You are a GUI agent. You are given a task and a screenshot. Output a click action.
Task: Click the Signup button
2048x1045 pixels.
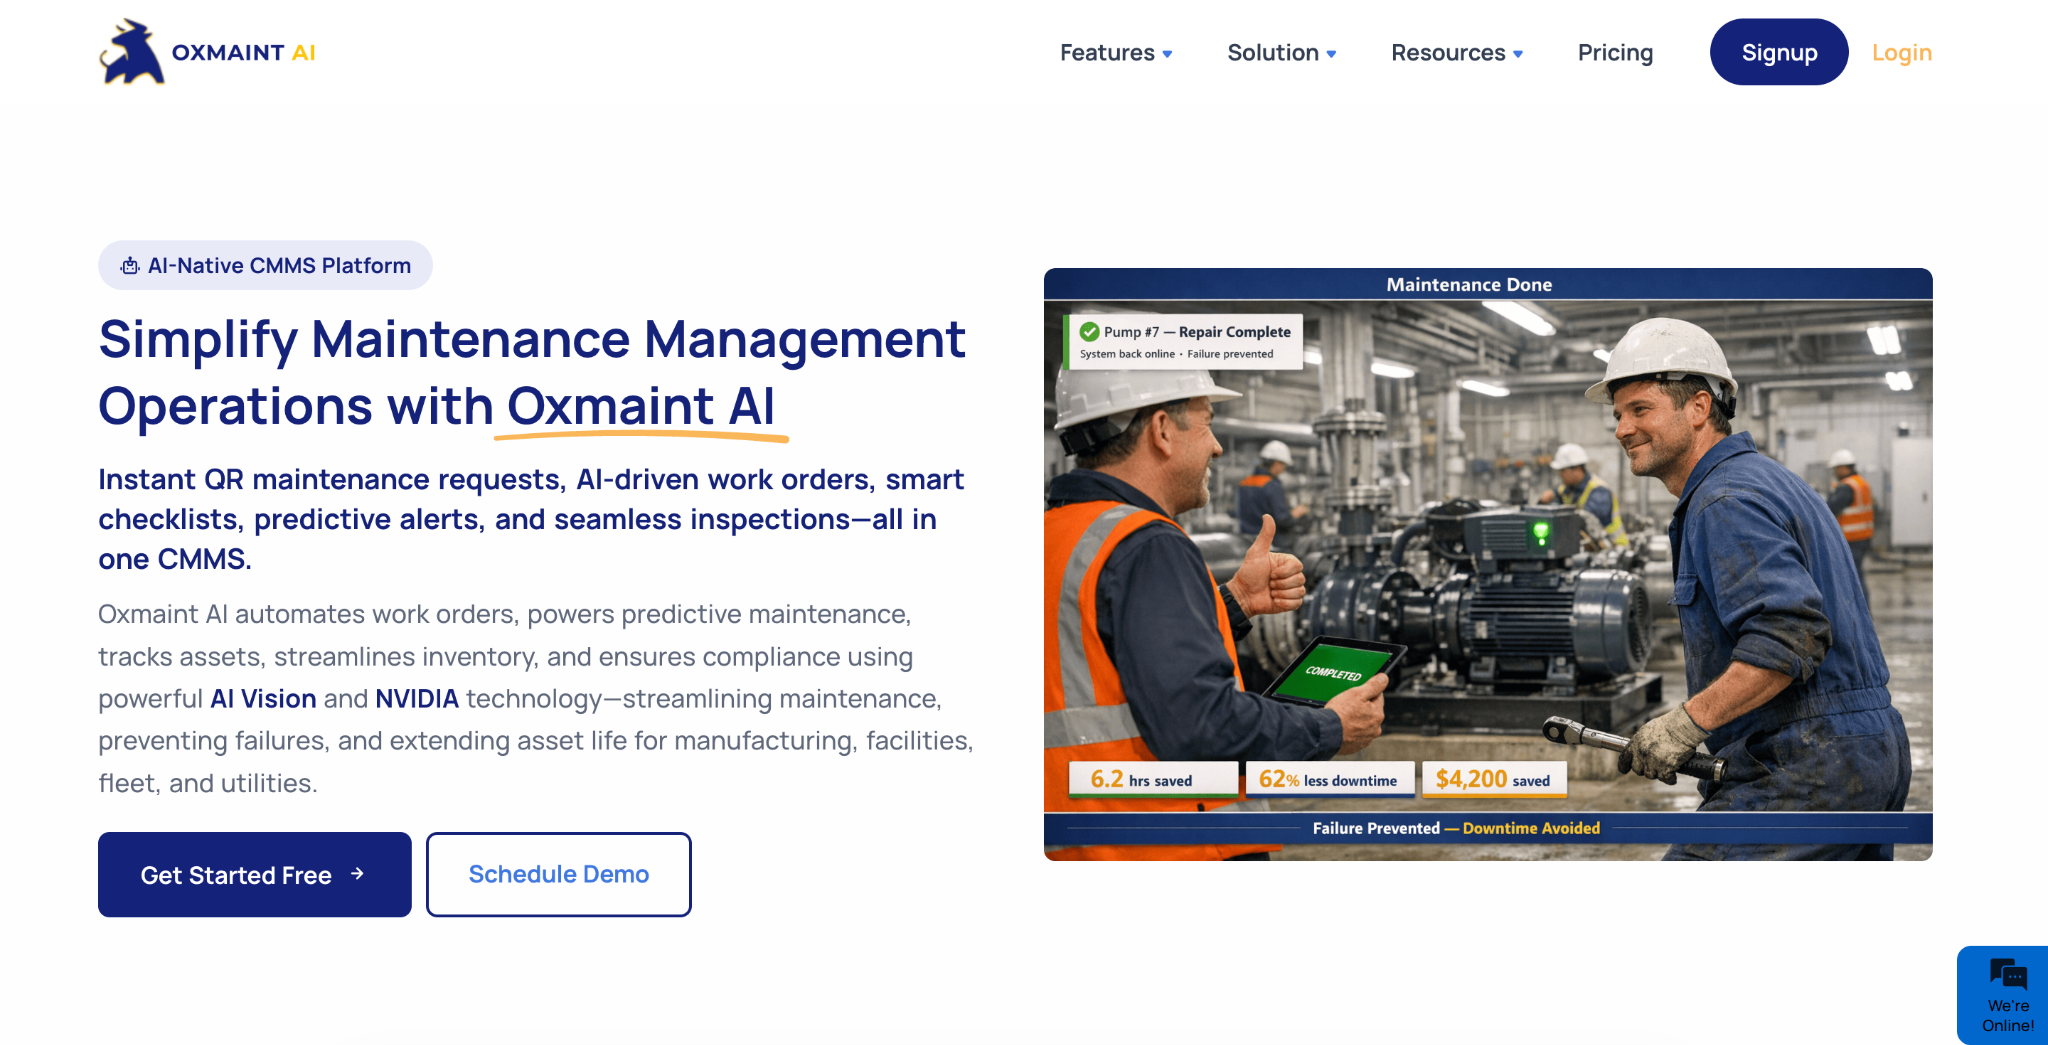1779,52
